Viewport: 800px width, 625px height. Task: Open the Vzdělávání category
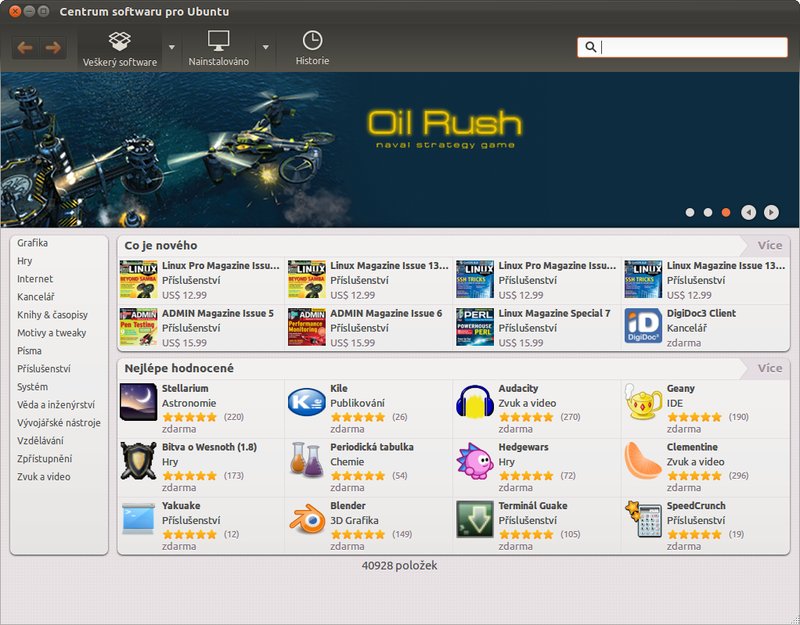pyautogui.click(x=40, y=440)
